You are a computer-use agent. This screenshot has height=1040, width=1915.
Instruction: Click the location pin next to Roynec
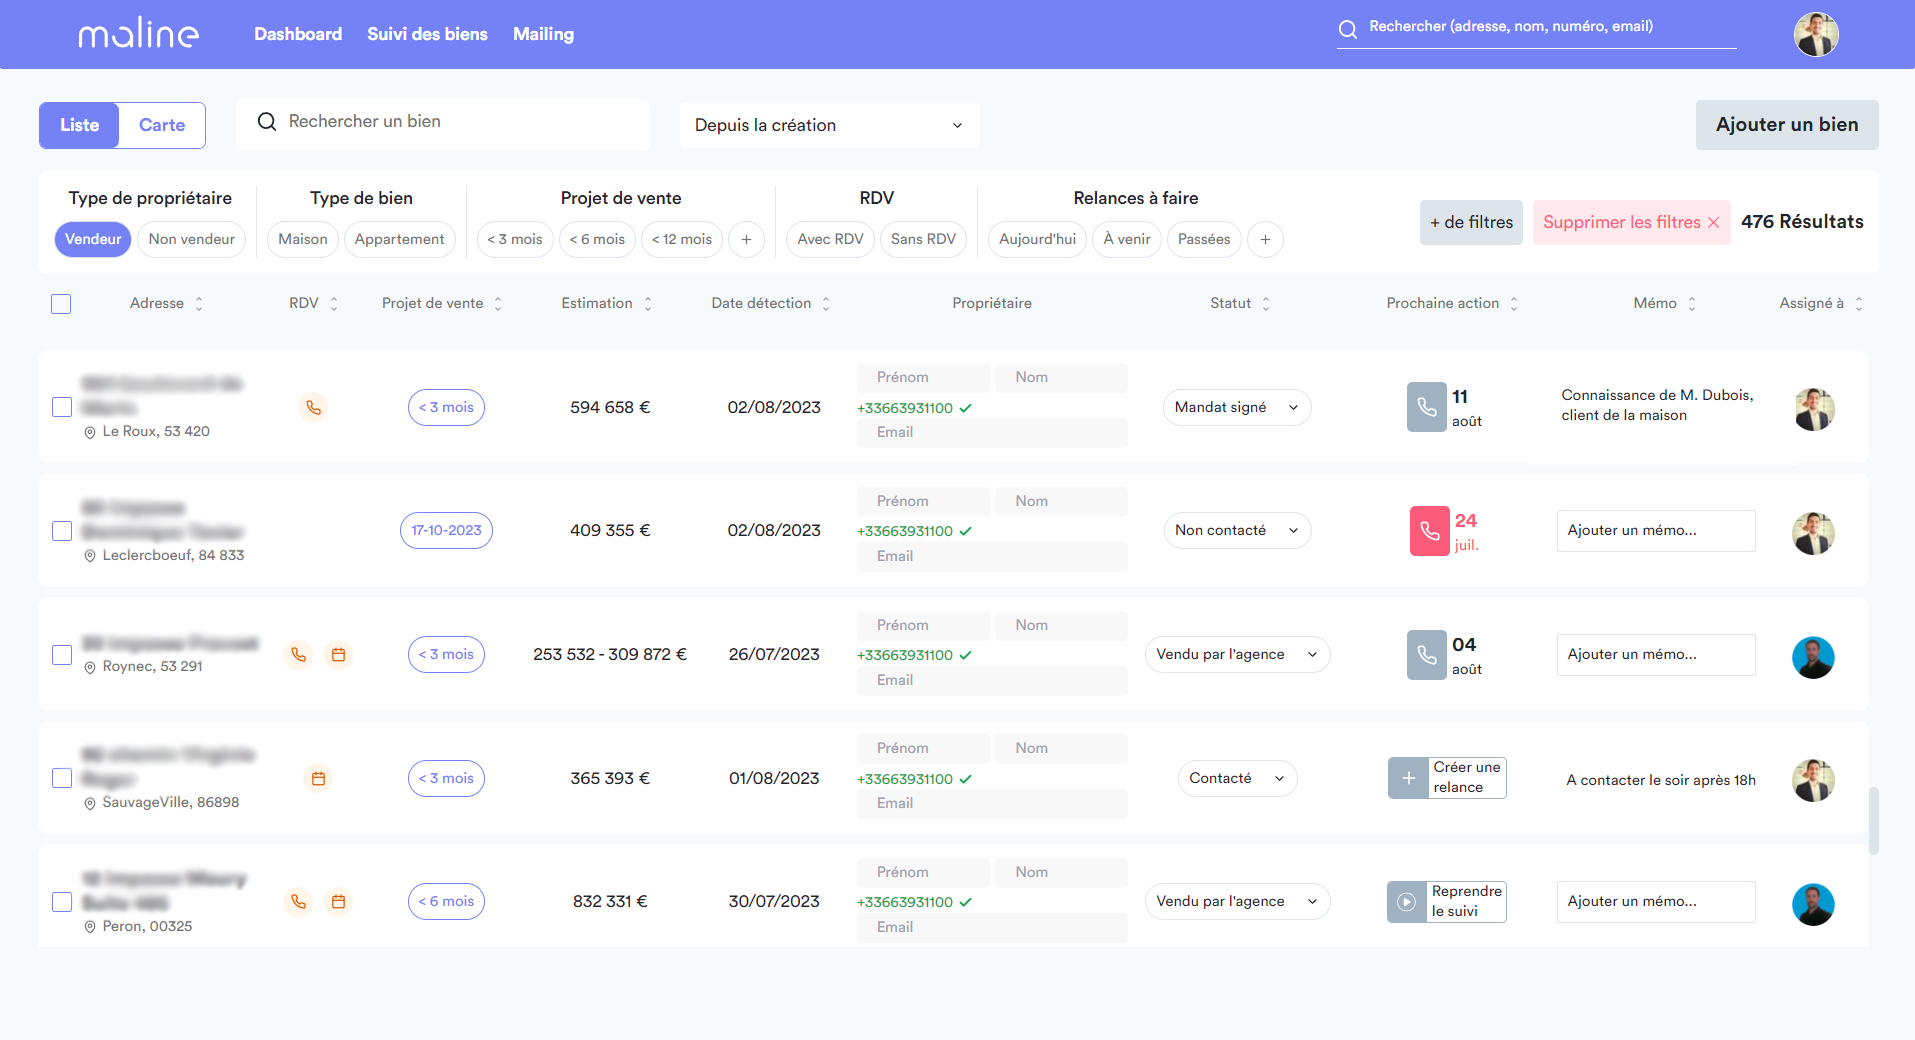click(x=90, y=665)
